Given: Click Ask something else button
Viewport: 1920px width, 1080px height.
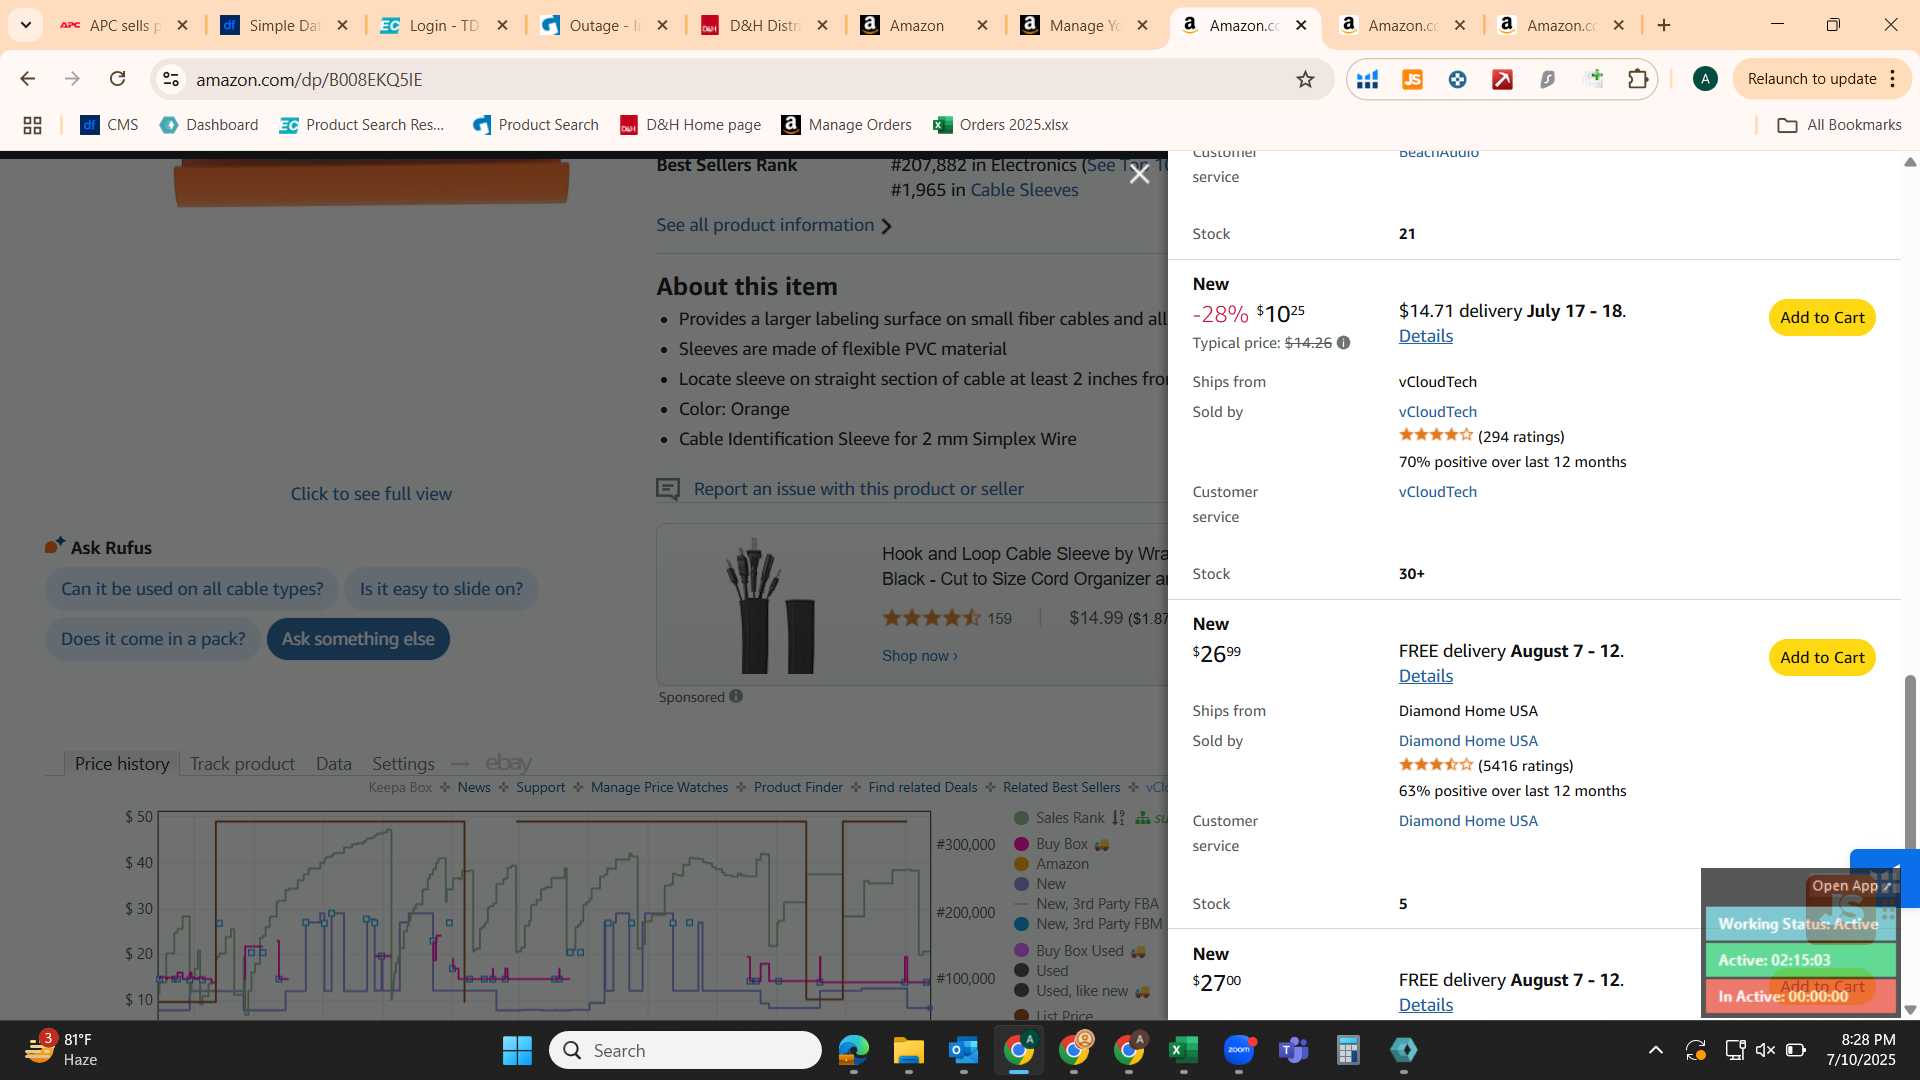Looking at the screenshot, I should pos(358,639).
